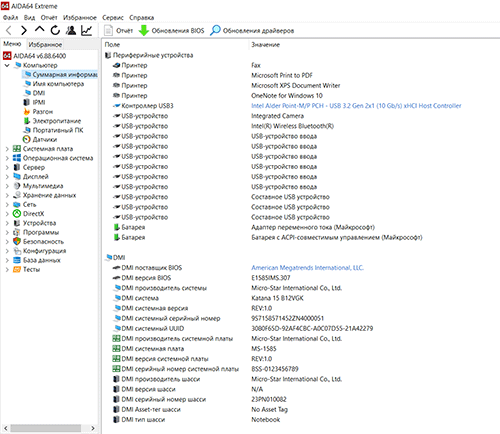Click the Электропитание icon in tree
This screenshot has height=434, width=500.
point(27,121)
